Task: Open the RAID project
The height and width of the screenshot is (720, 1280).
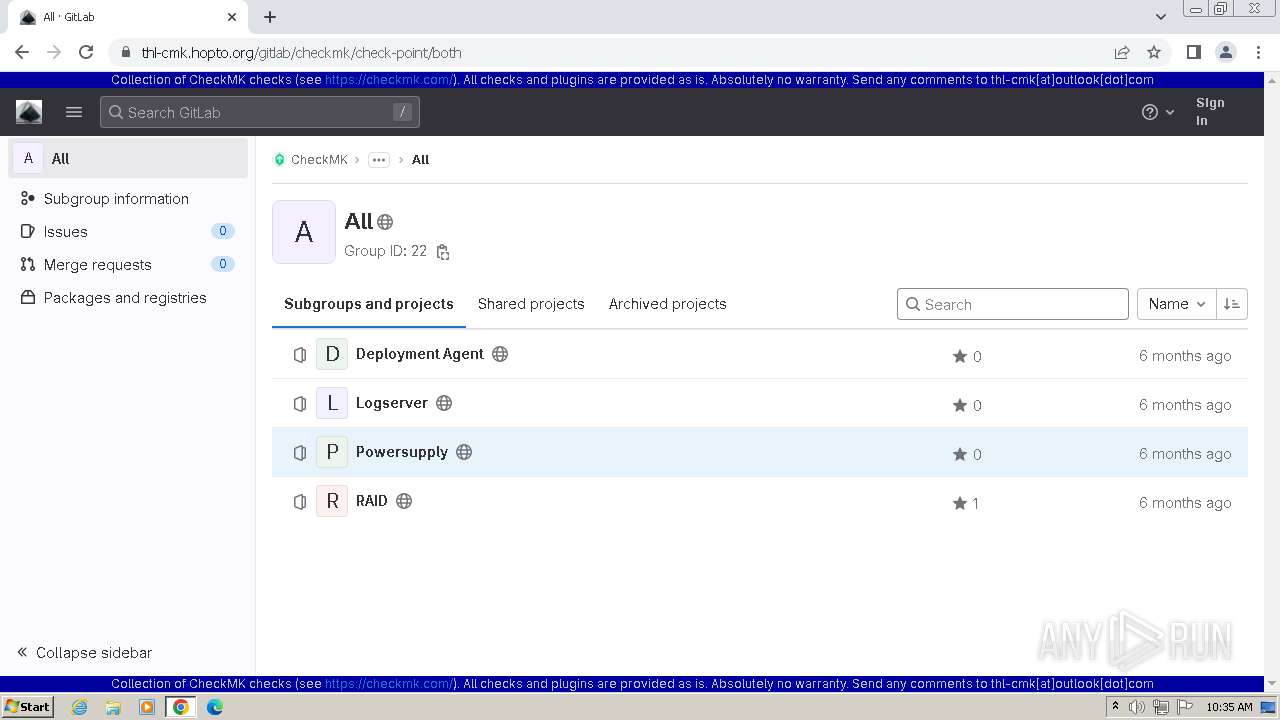Action: click(372, 501)
